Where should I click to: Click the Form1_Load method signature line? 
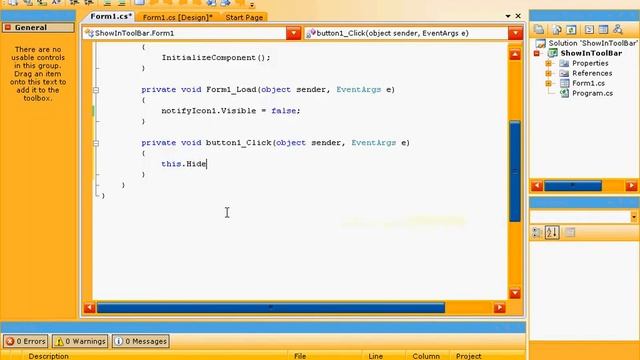(x=268, y=90)
